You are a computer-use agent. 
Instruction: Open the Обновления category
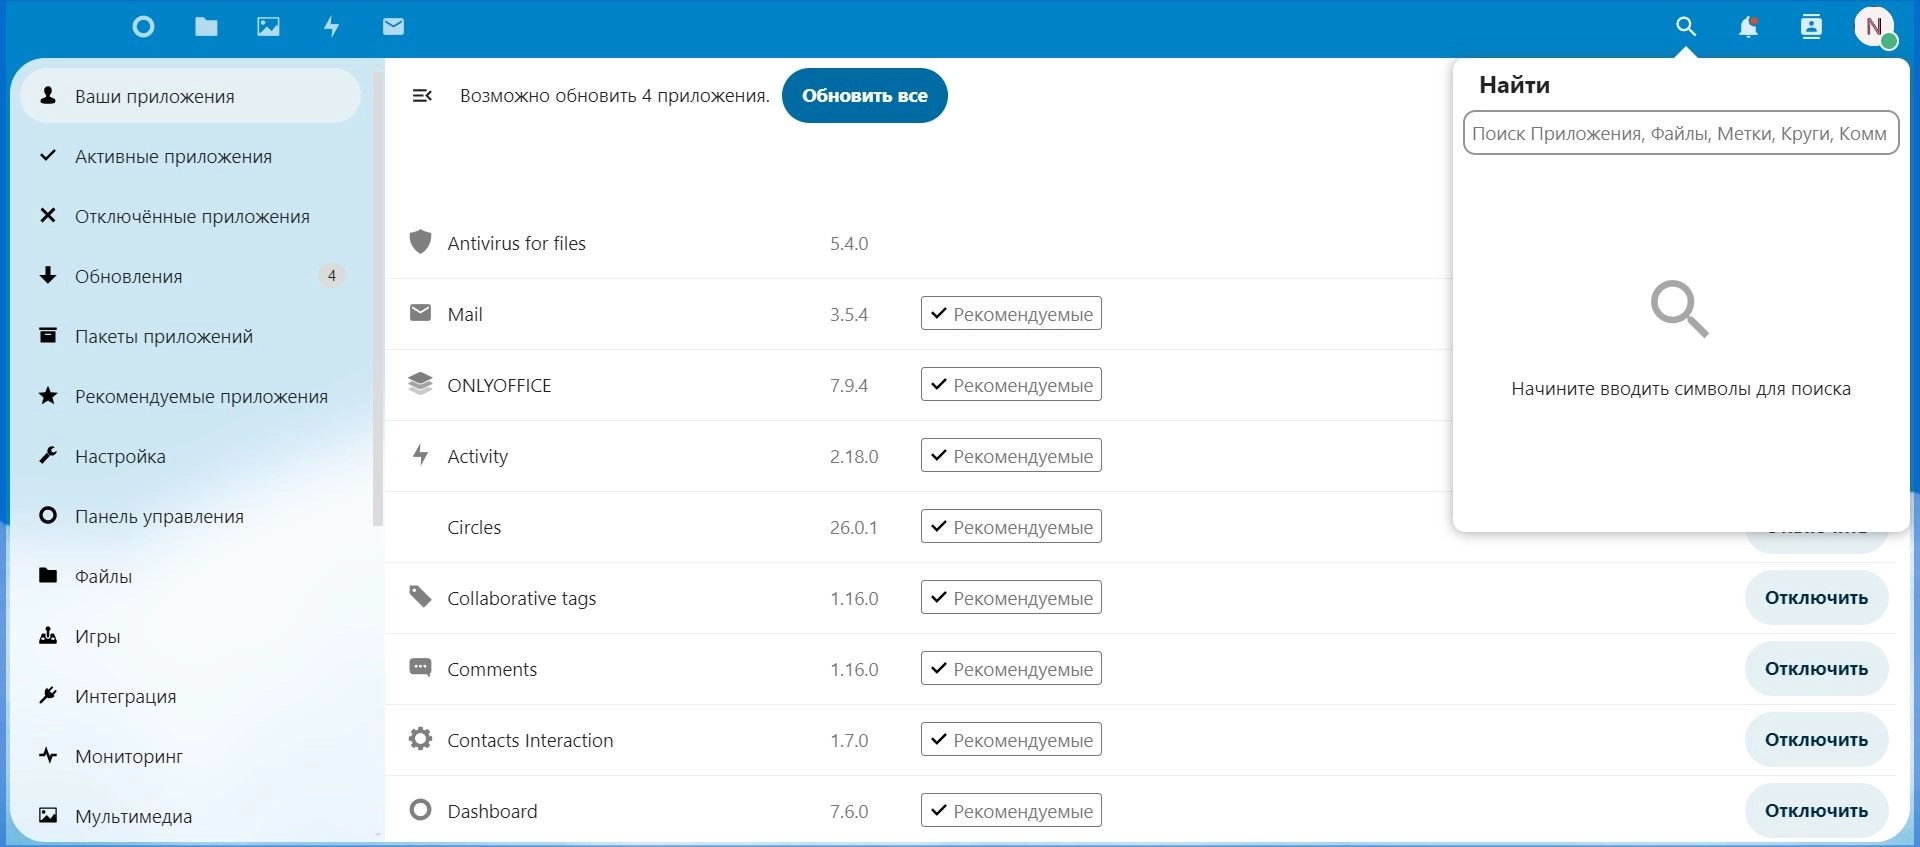pyautogui.click(x=129, y=277)
